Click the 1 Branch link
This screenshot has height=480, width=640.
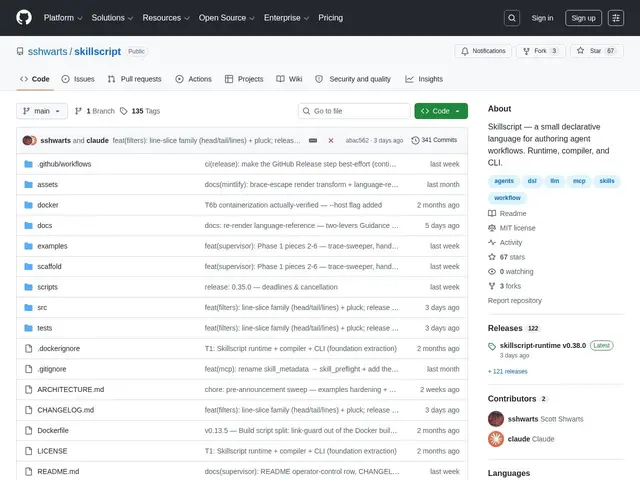click(x=95, y=111)
